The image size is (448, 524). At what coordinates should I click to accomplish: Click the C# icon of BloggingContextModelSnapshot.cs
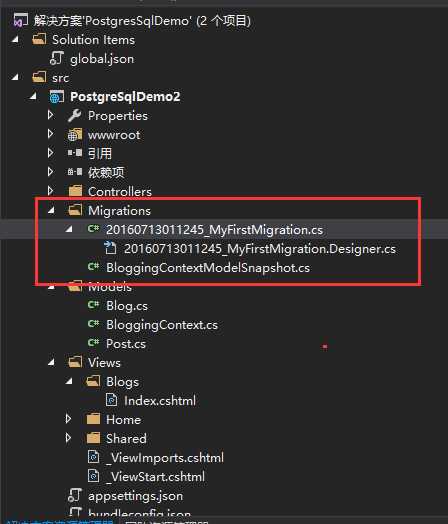pyautogui.click(x=93, y=267)
